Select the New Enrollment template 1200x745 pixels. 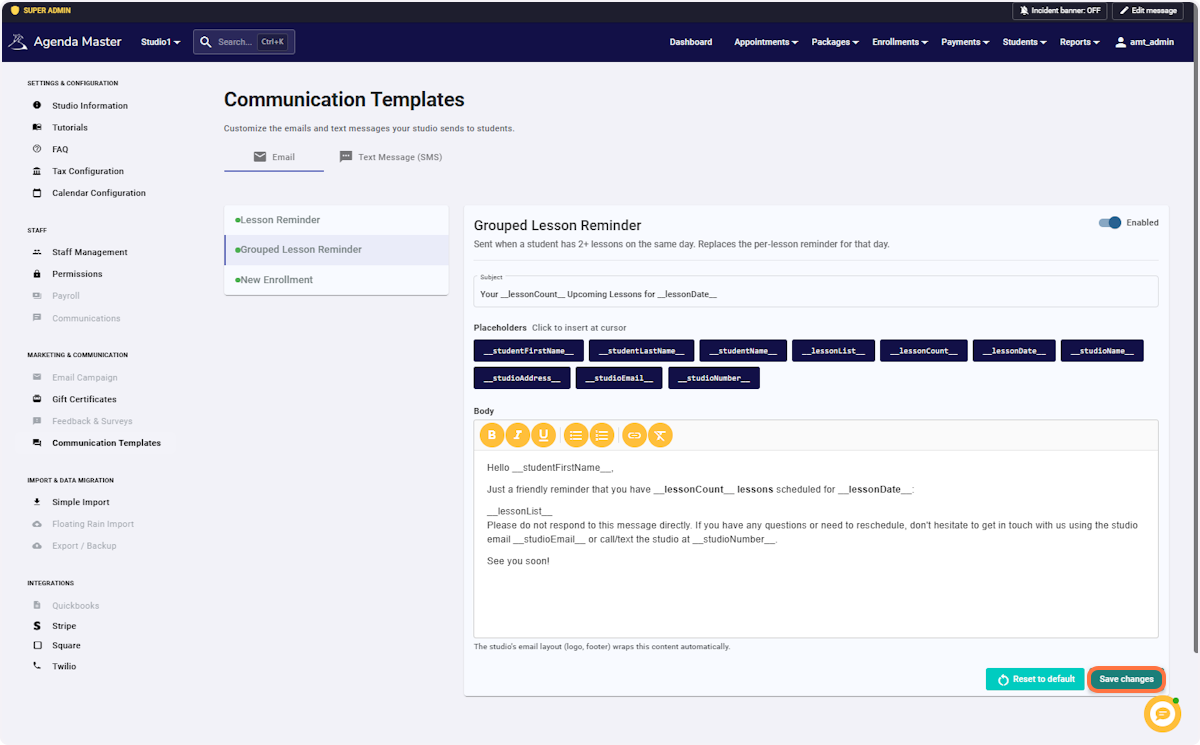[336, 280]
